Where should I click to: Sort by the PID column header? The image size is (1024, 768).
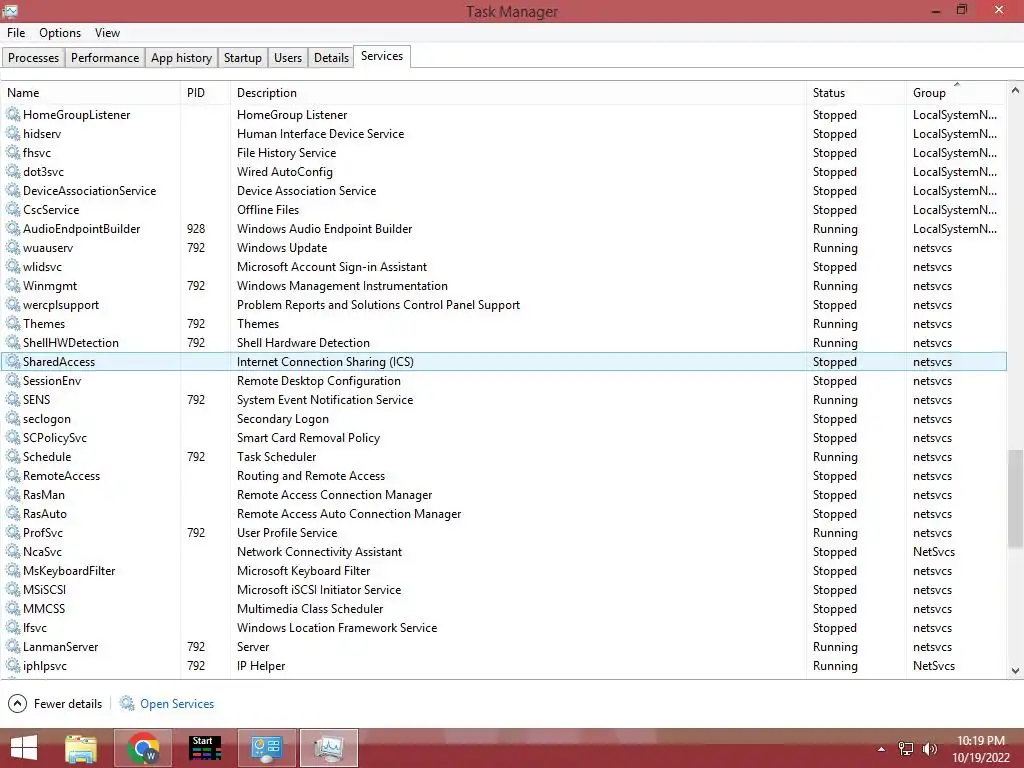206,93
